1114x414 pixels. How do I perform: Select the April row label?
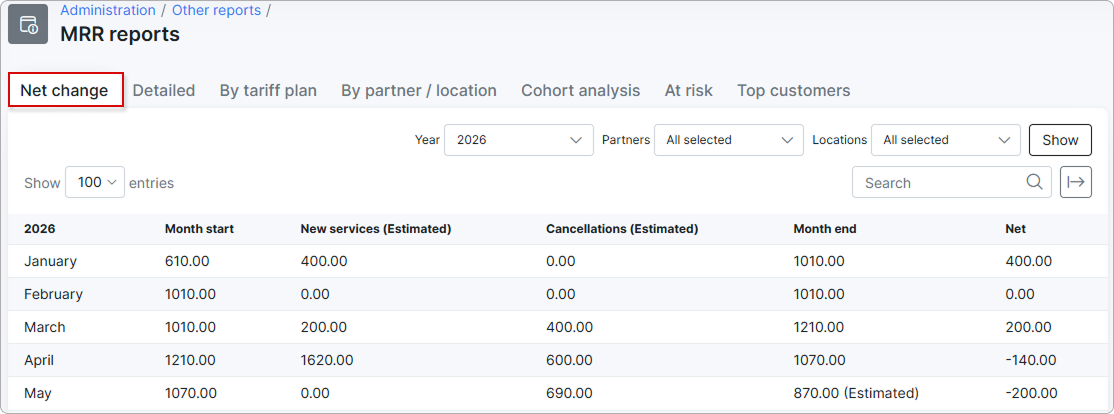[39, 360]
